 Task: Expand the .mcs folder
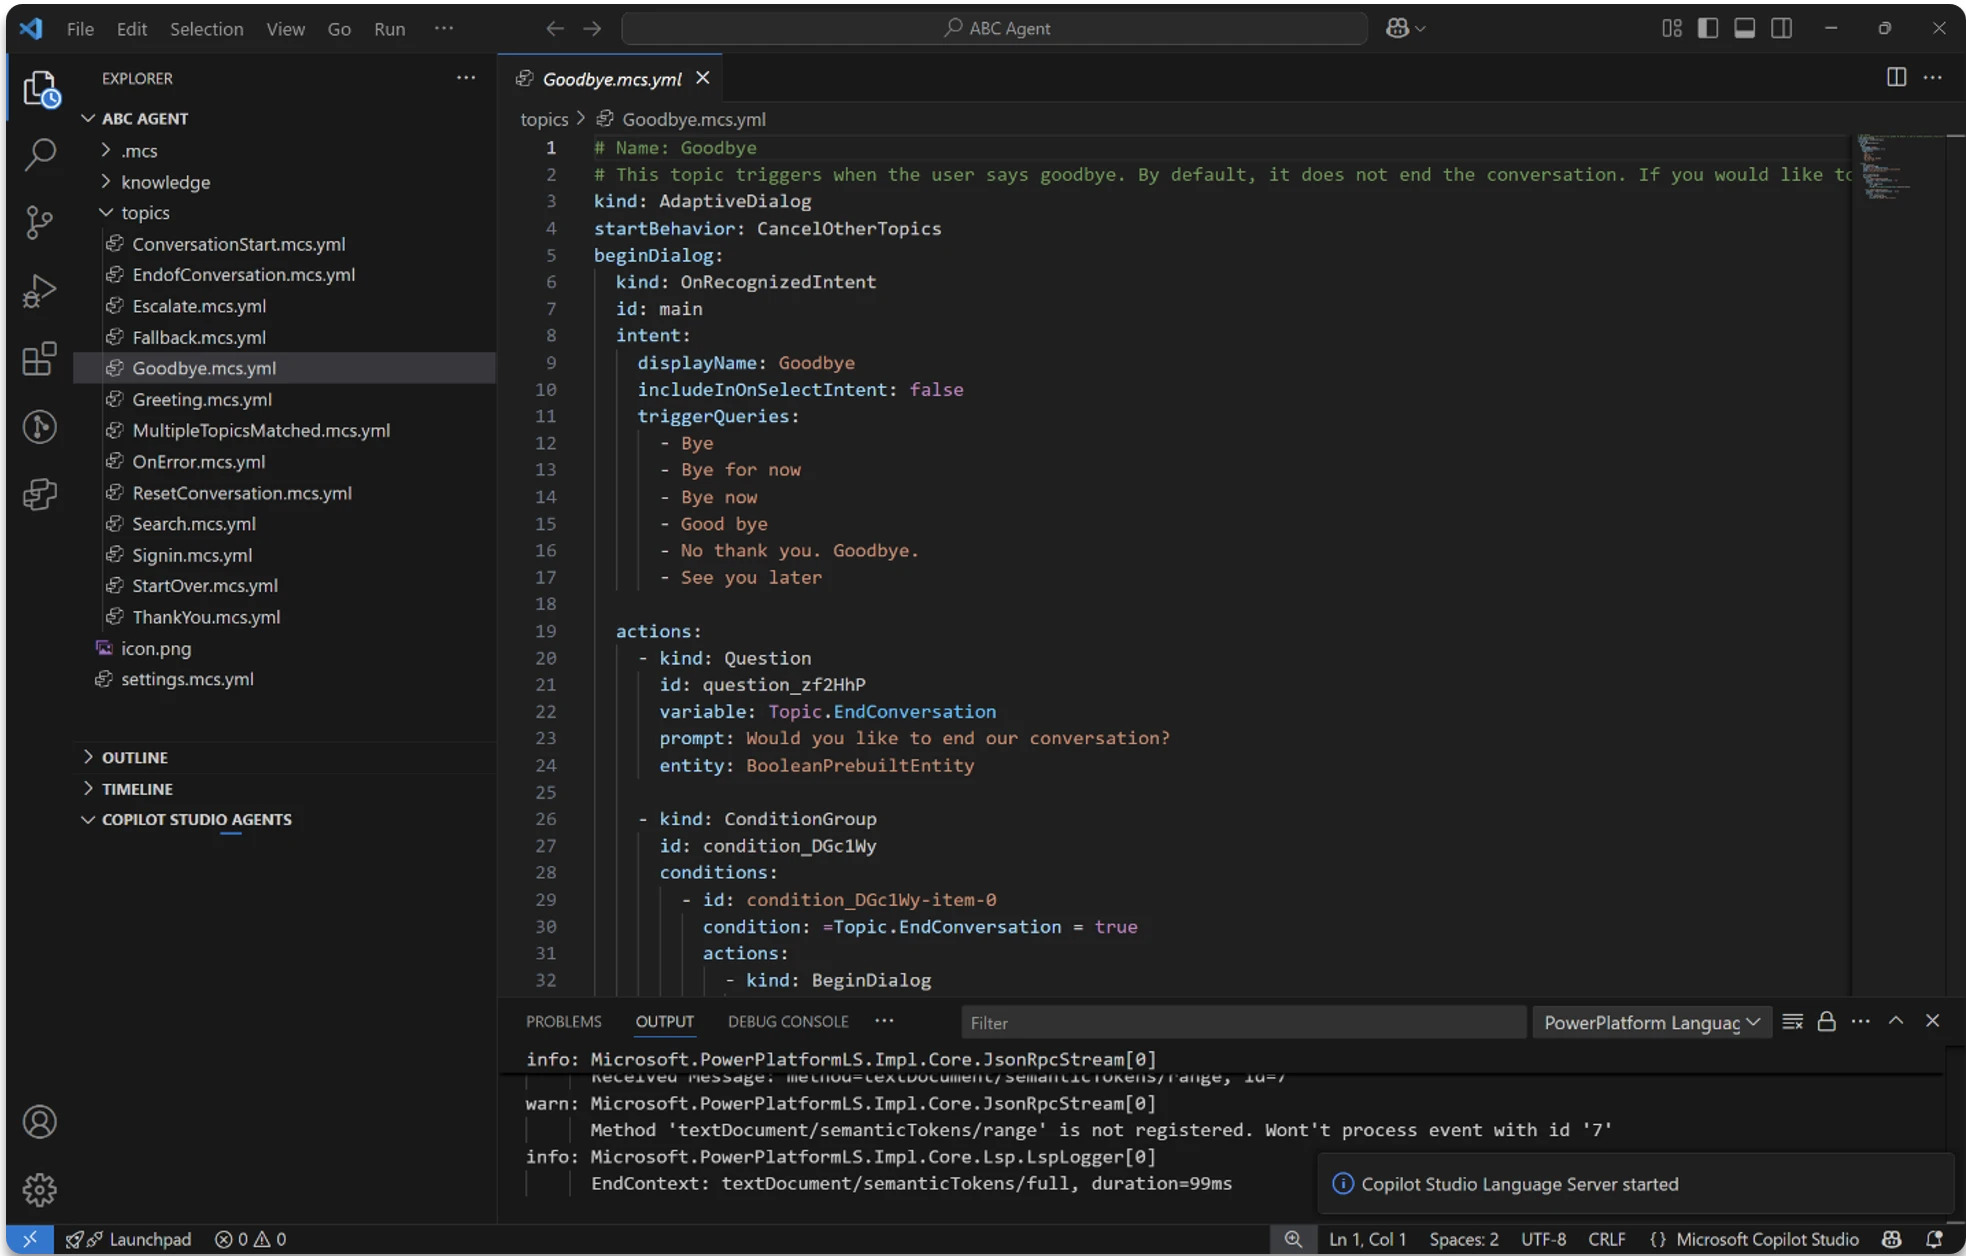[285, 151]
